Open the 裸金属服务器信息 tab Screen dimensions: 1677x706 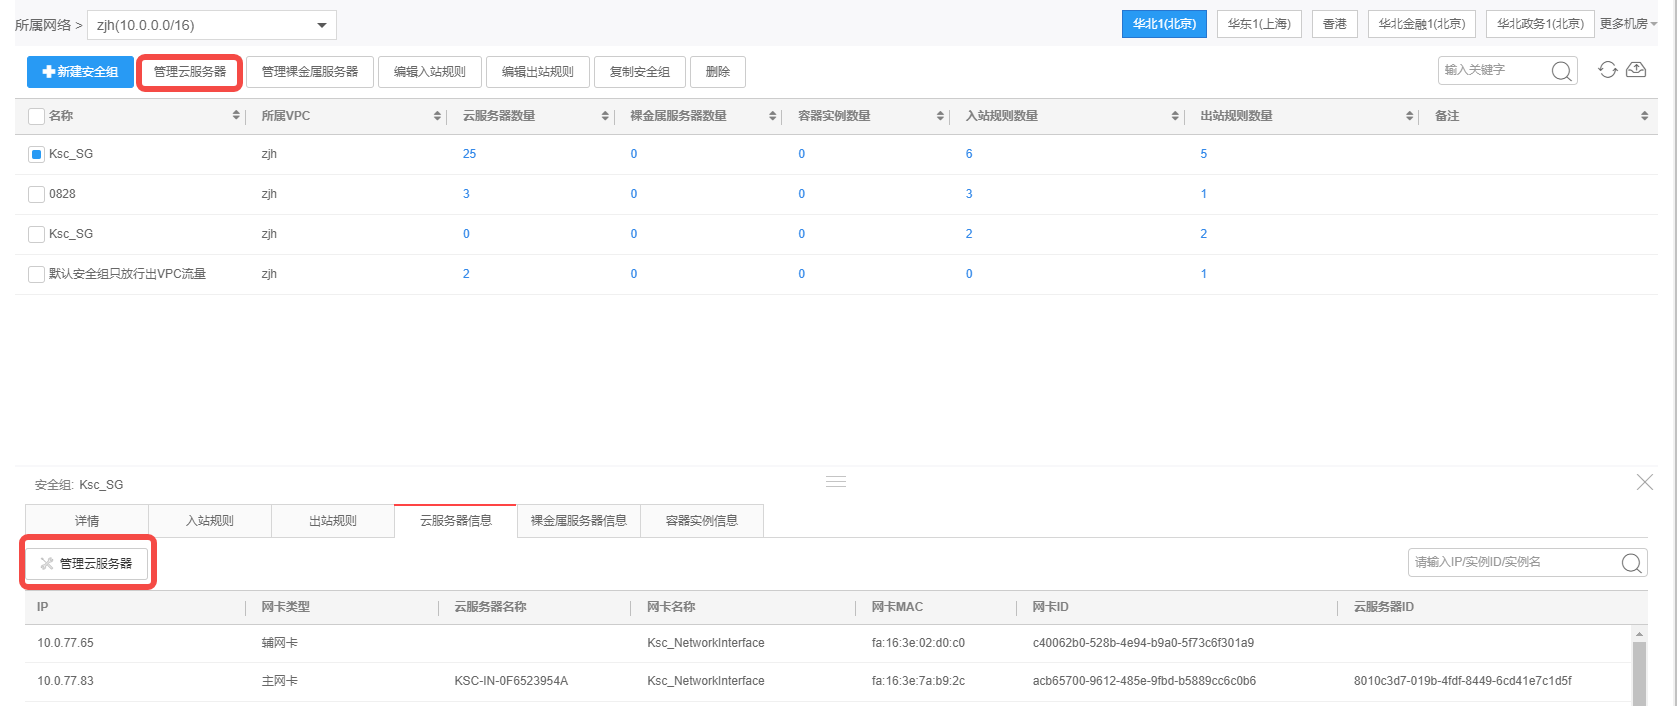pyautogui.click(x=579, y=521)
